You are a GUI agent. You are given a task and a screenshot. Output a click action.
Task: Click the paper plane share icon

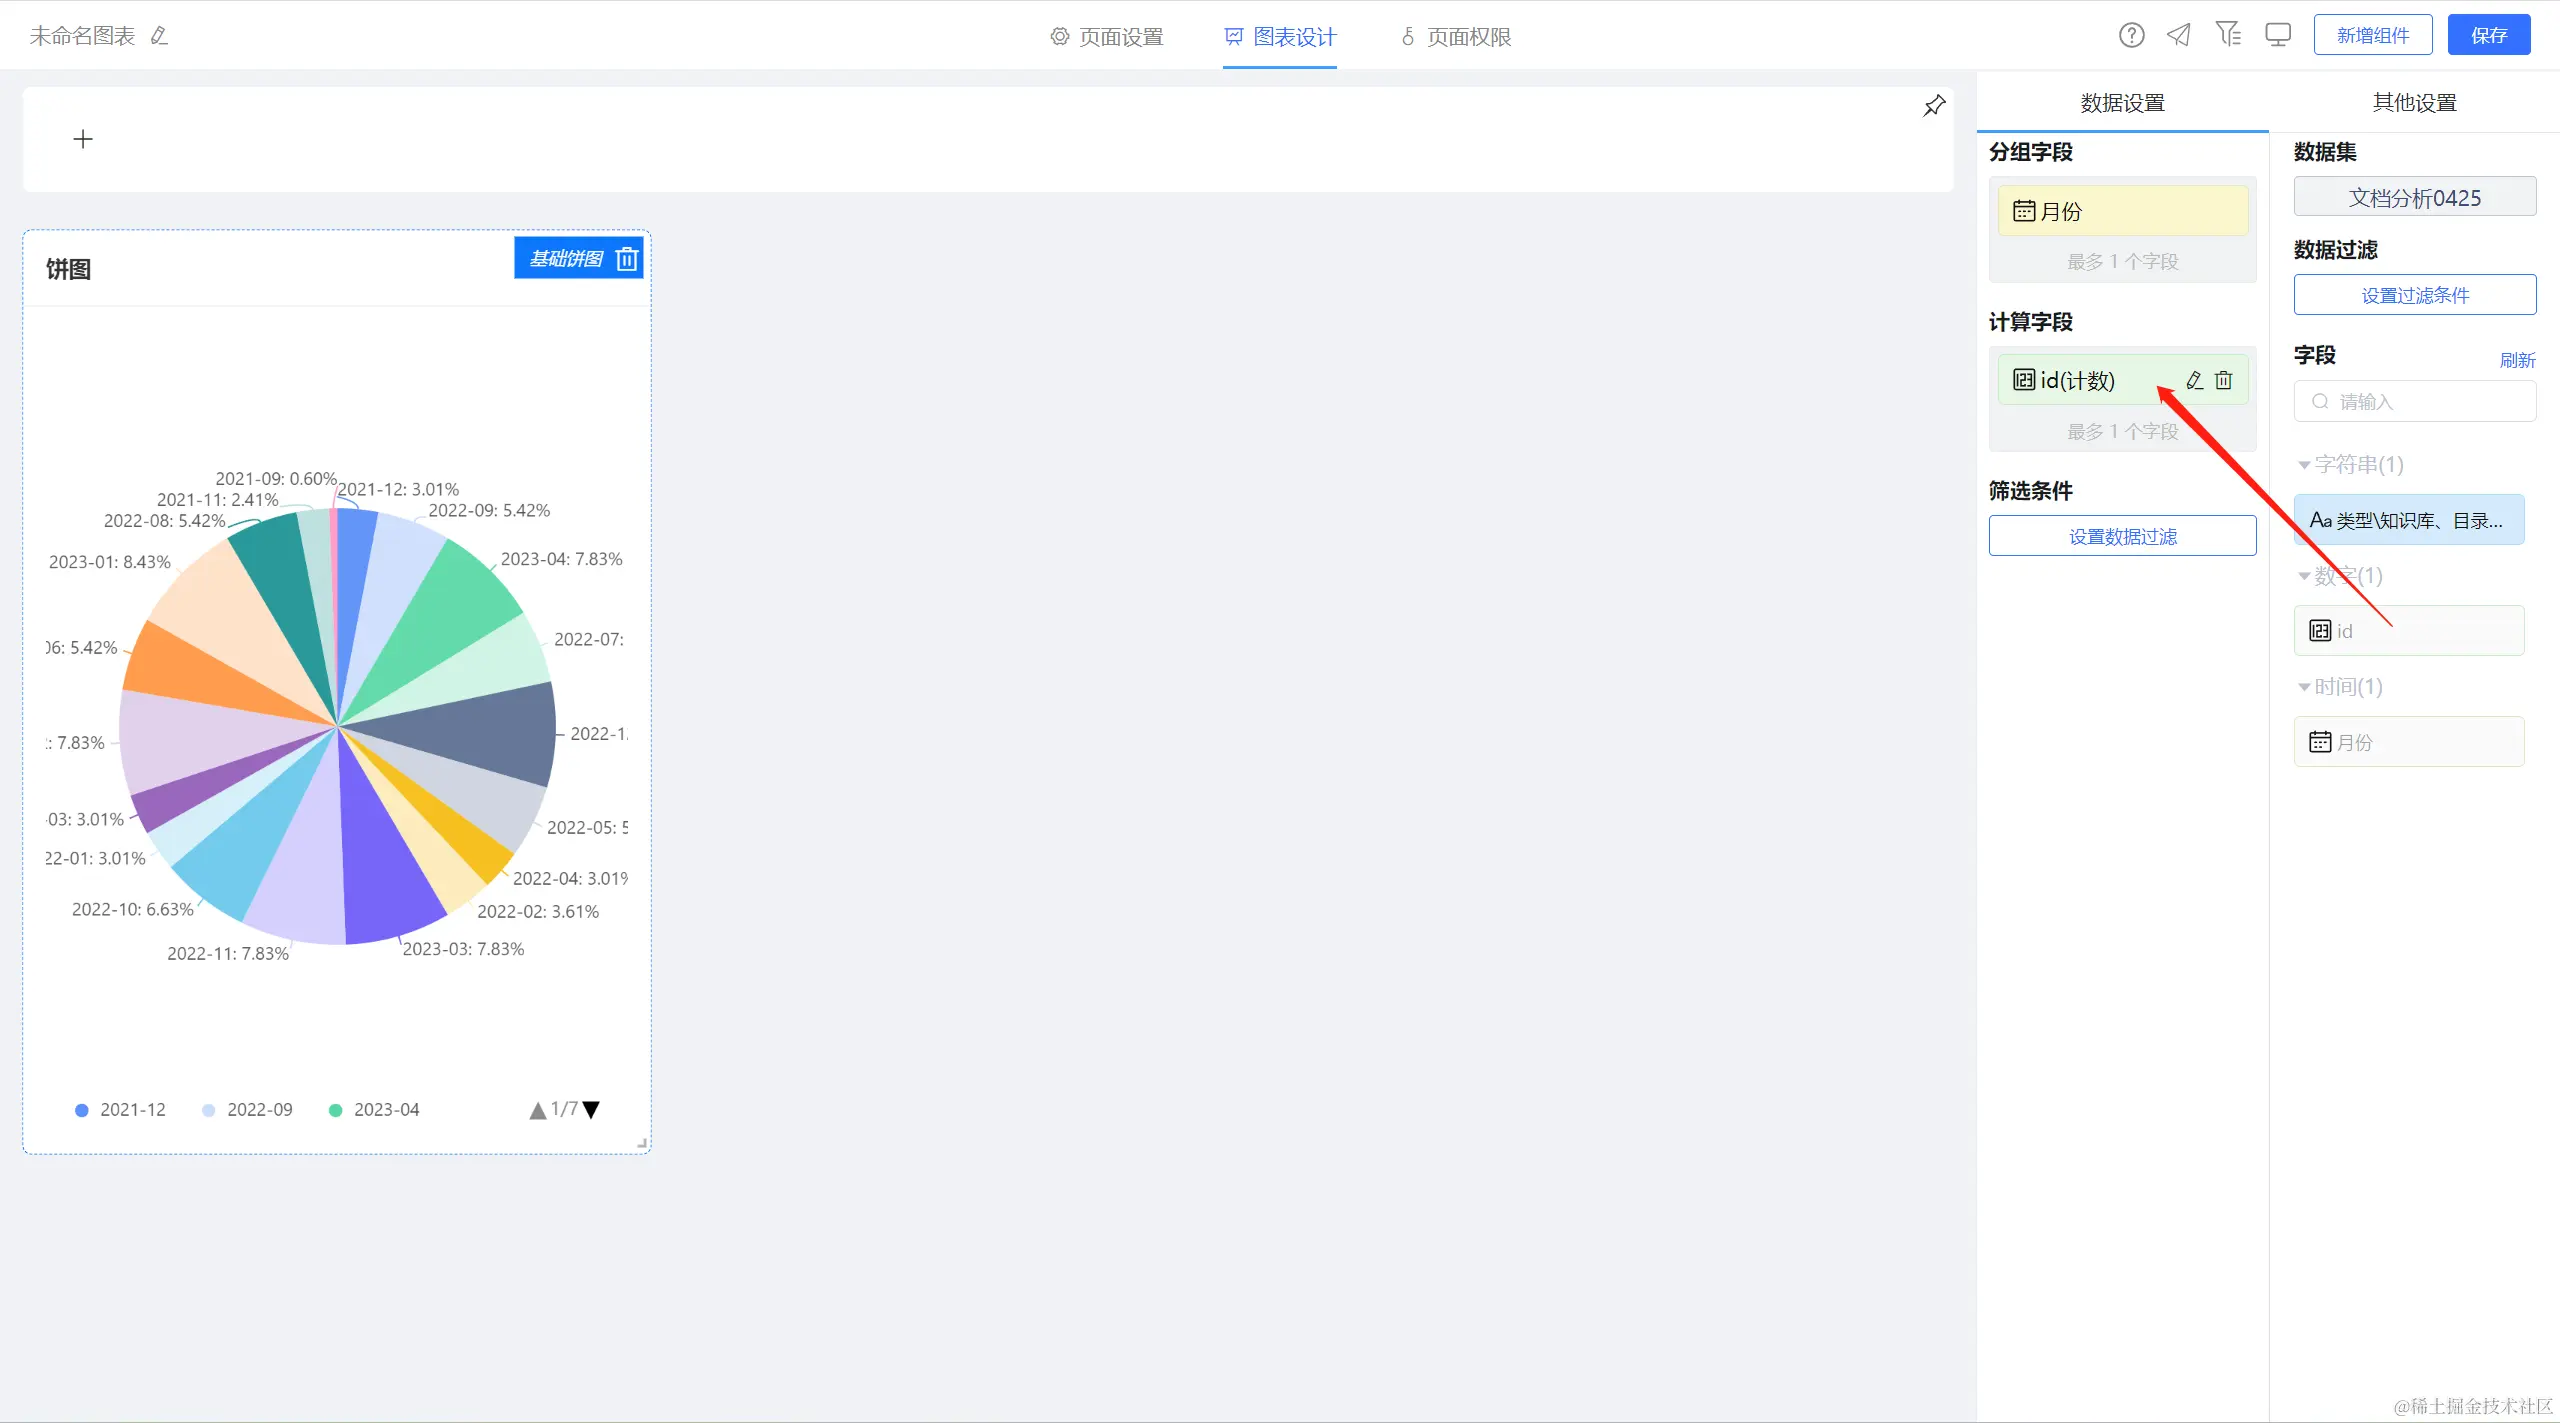pyautogui.click(x=2179, y=36)
